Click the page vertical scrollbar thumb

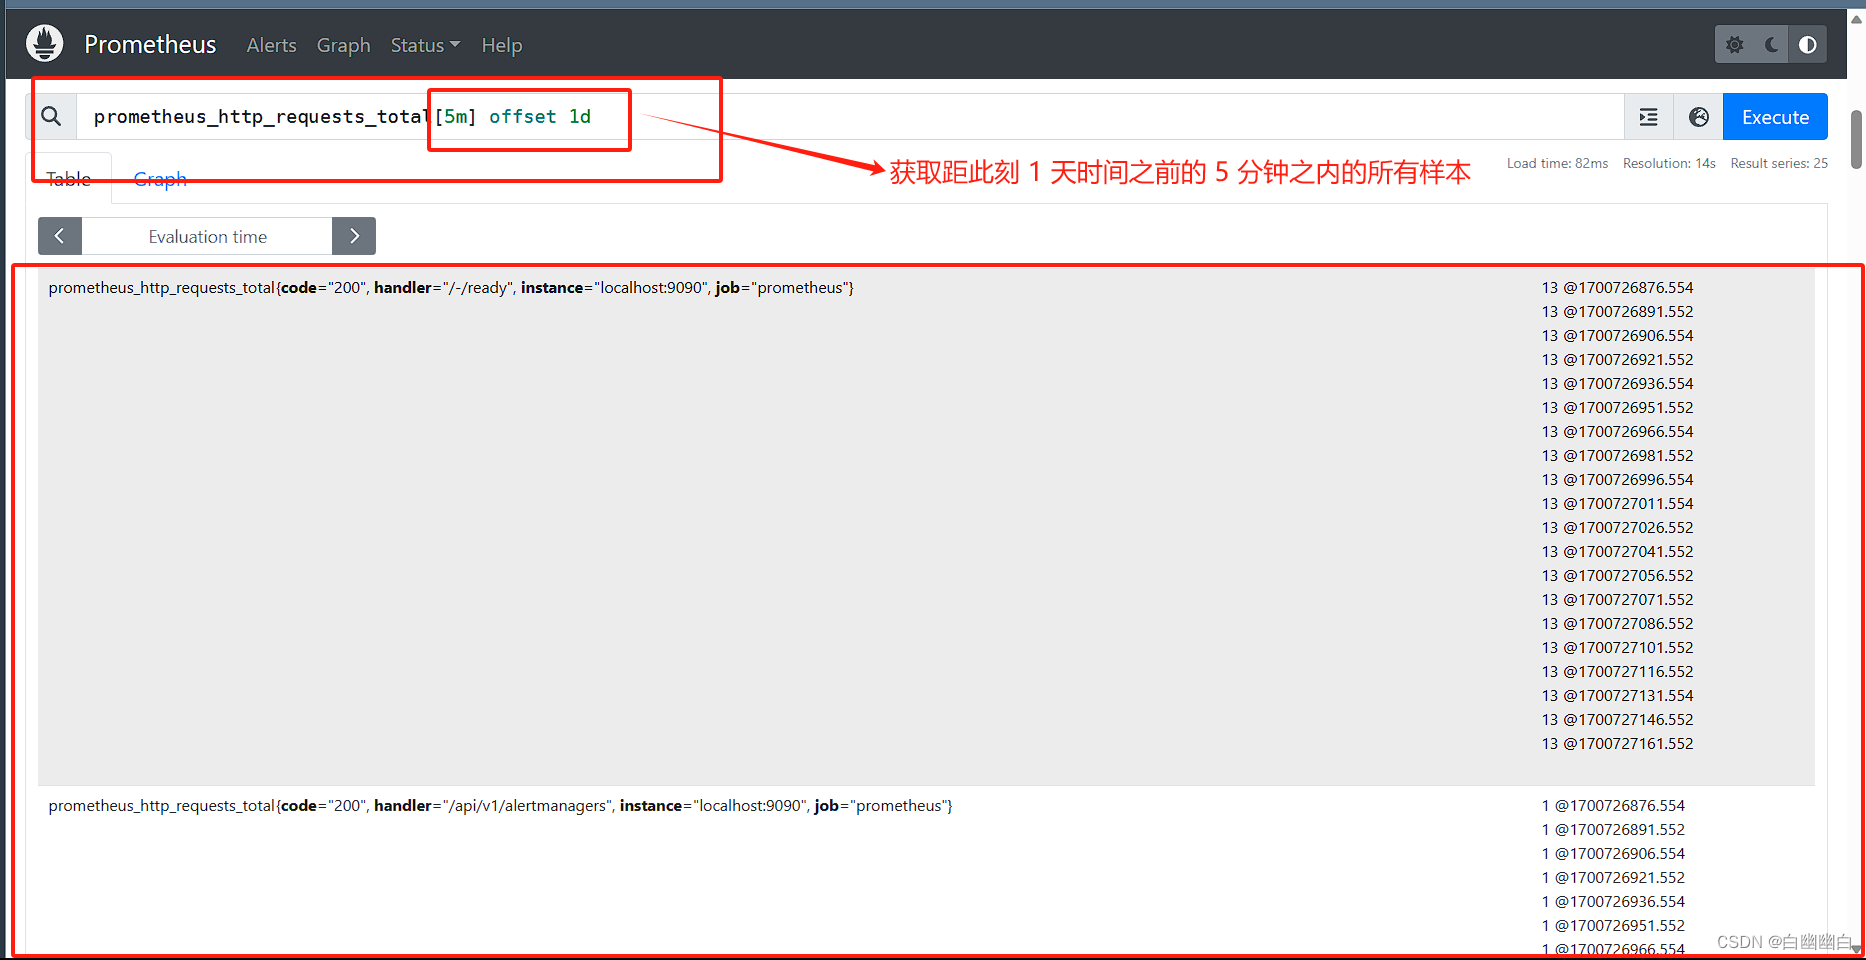coord(1856,140)
